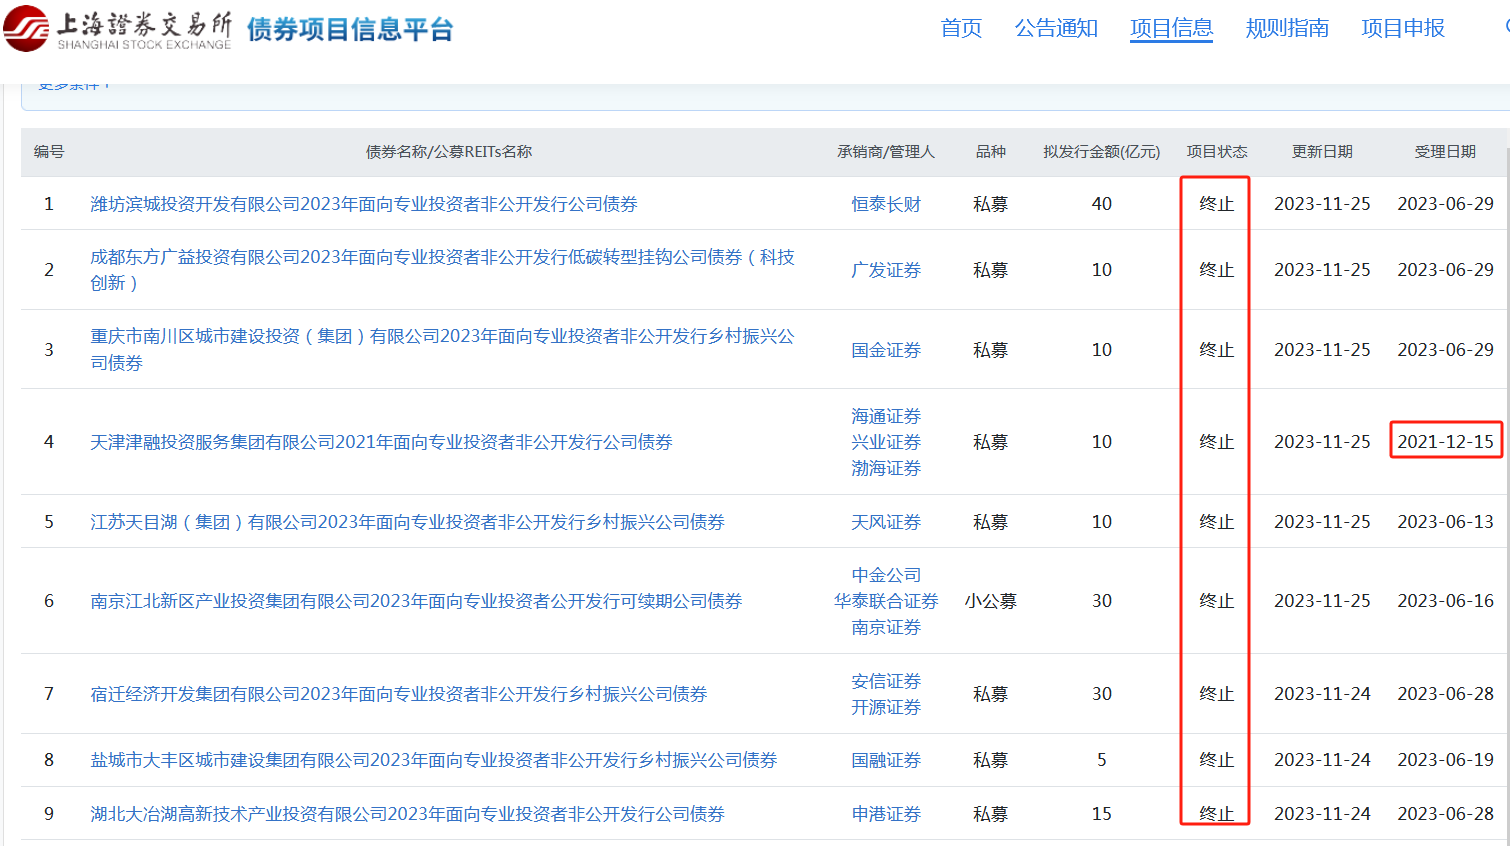The width and height of the screenshot is (1510, 846).
Task: Open 重庆市南川区城市建设投资 bond link
Action: [x=442, y=337]
